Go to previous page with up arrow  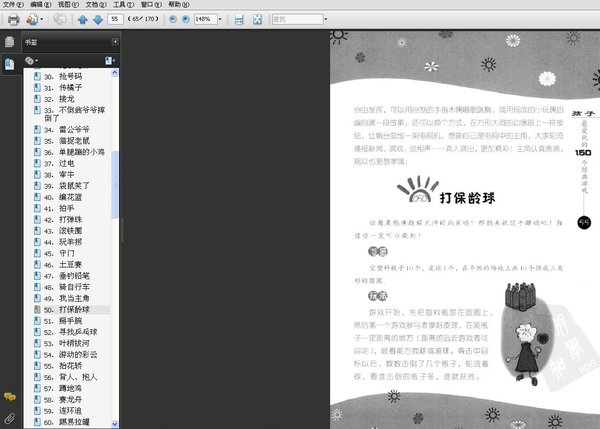[83, 19]
